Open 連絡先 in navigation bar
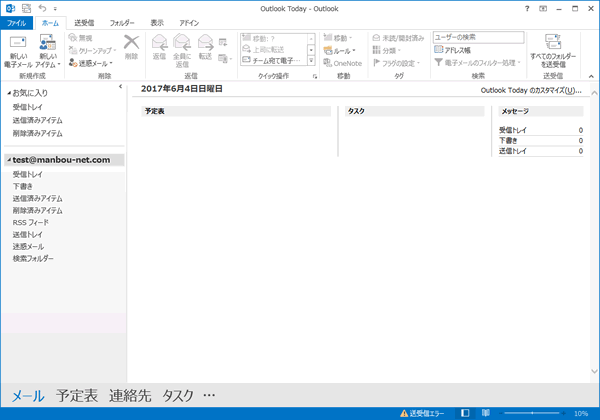Screen dimensions: 600x420 click(130, 396)
